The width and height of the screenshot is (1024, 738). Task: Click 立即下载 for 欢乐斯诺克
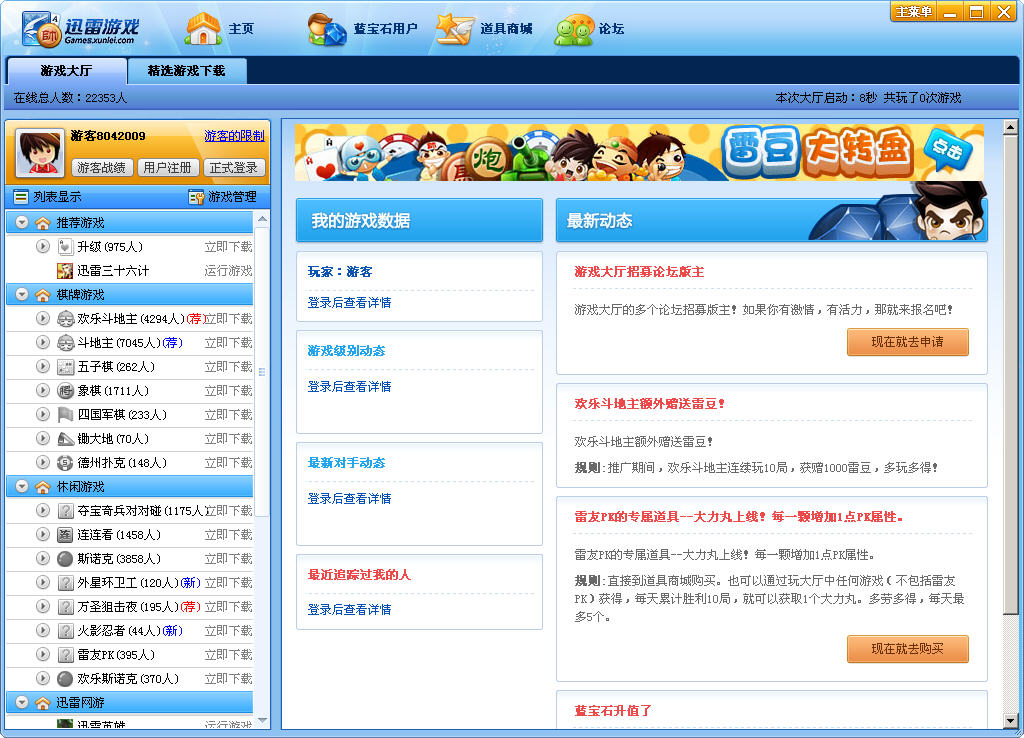229,679
